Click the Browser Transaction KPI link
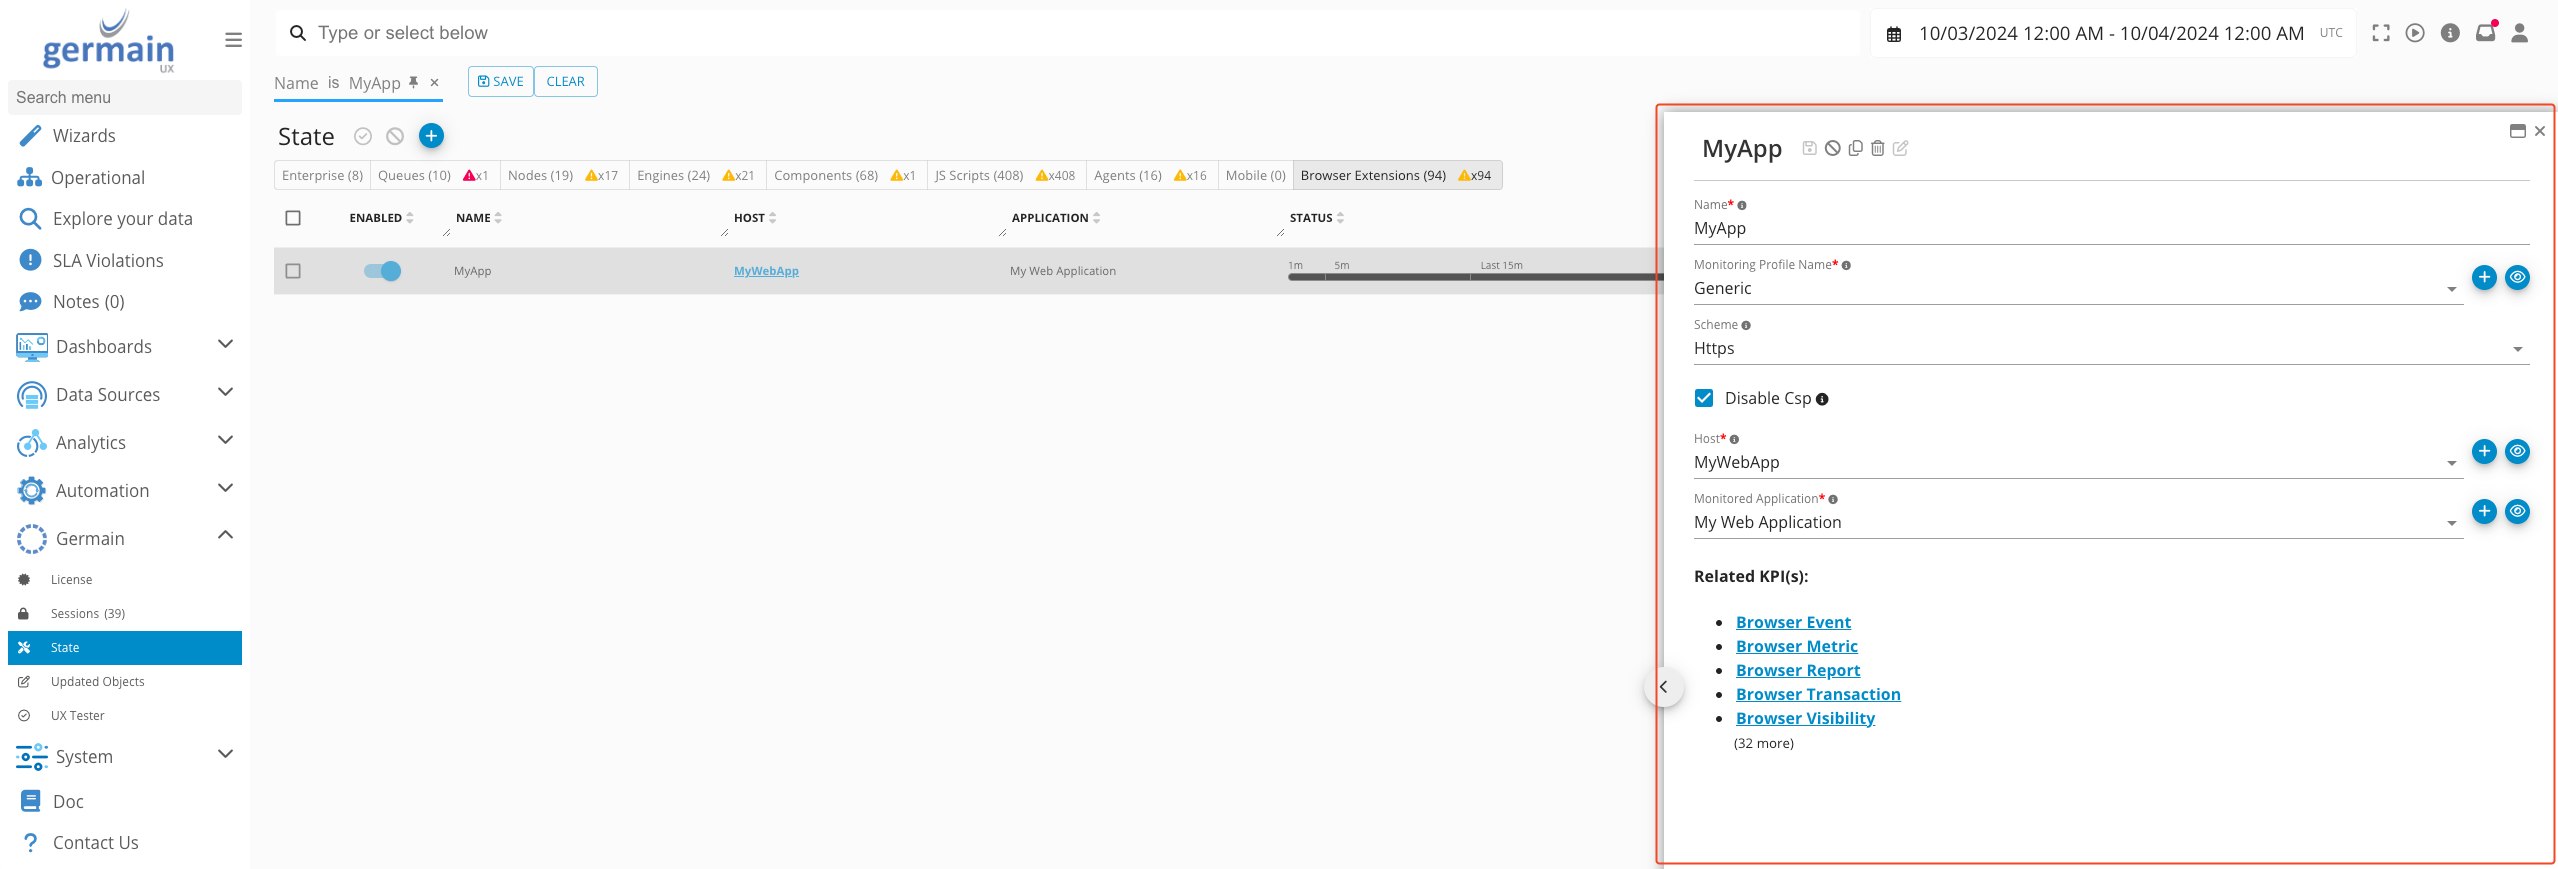The image size is (2558, 869). (x=1817, y=695)
